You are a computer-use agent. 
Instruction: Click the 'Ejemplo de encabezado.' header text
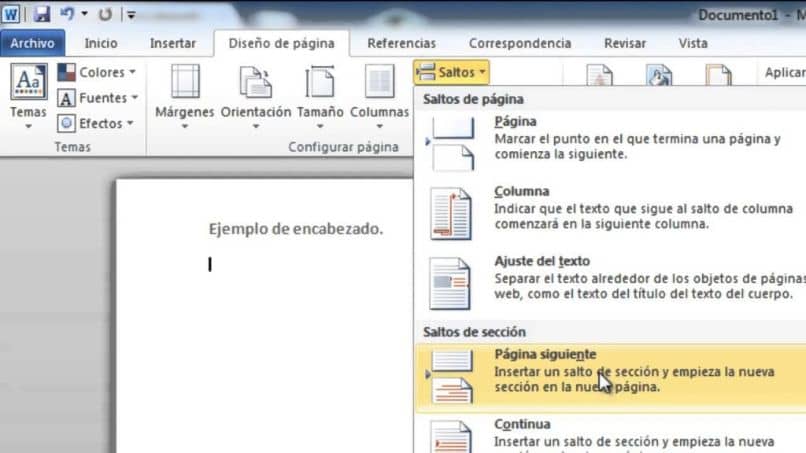(x=296, y=229)
